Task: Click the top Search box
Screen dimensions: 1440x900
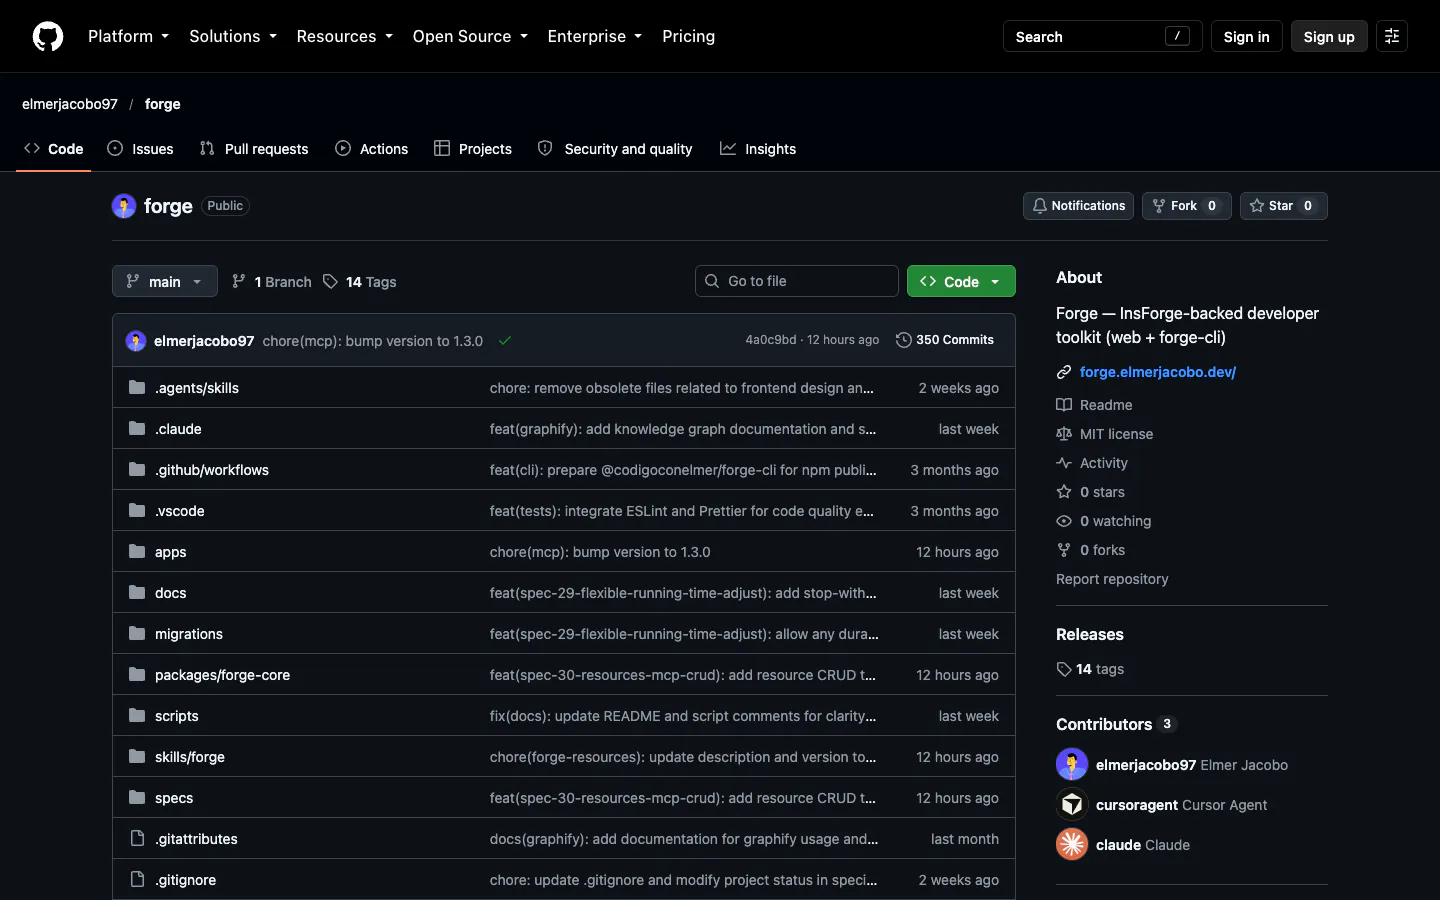Action: (x=1102, y=36)
